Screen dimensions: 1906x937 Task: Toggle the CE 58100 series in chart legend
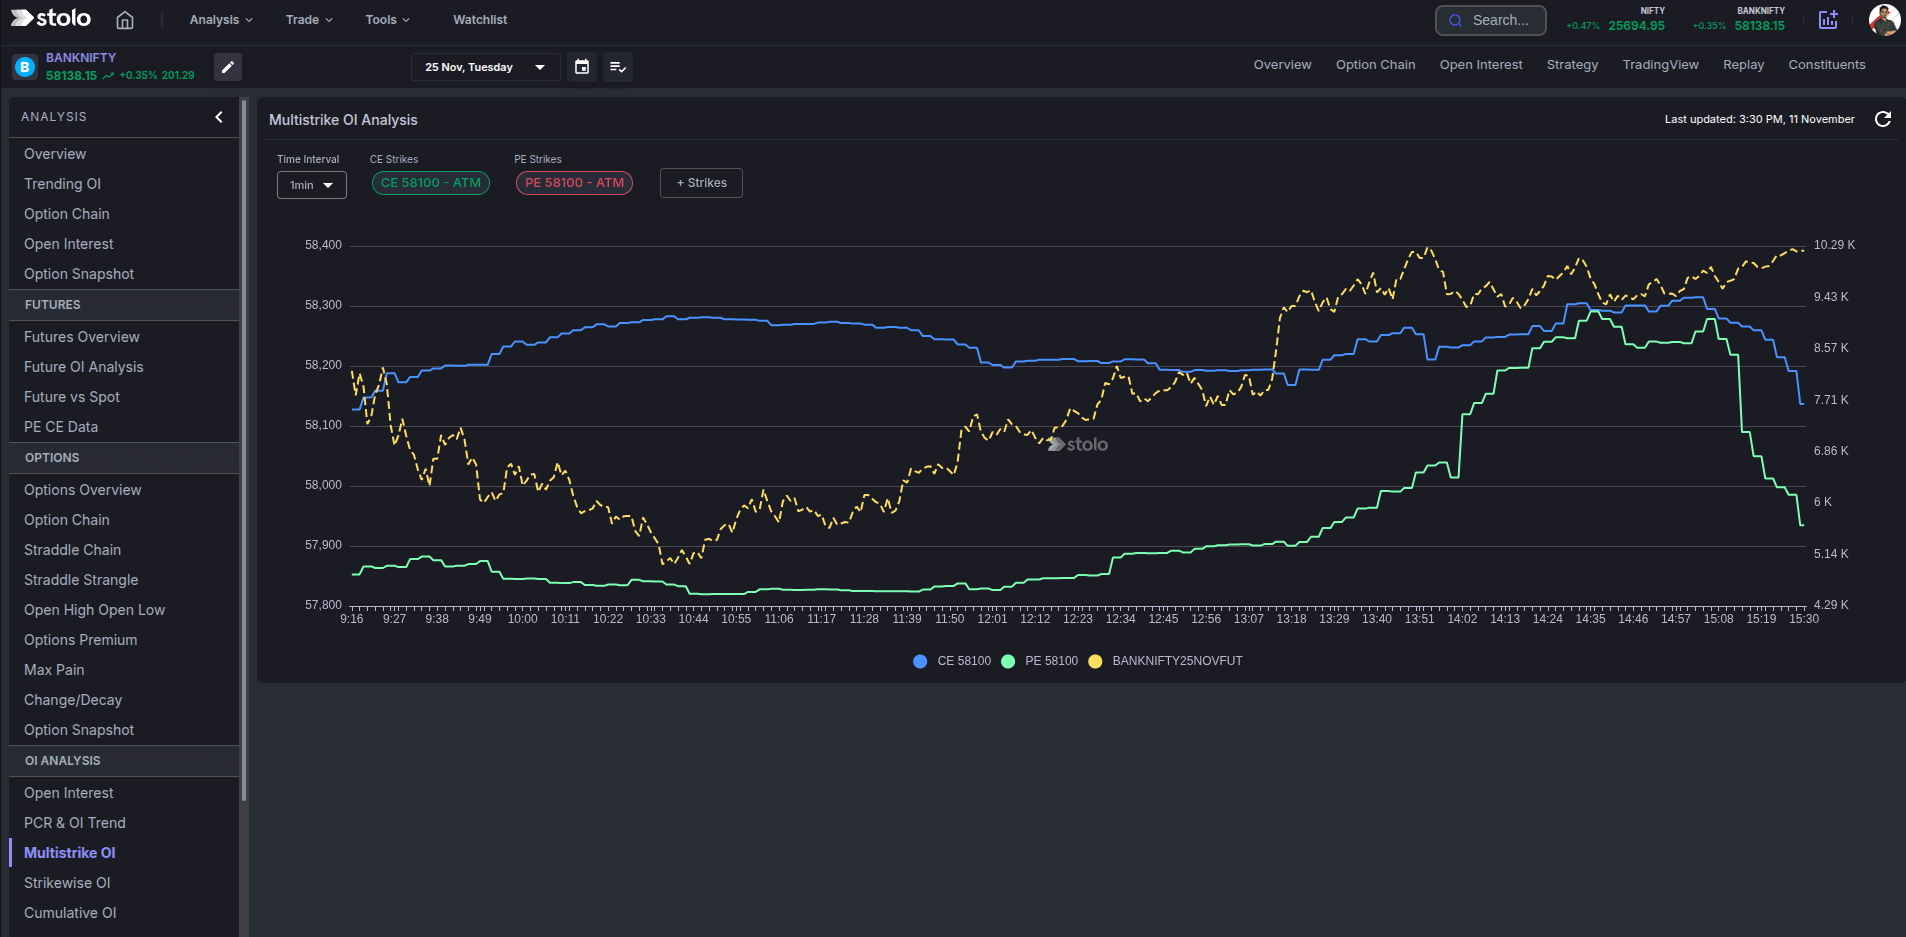951,661
